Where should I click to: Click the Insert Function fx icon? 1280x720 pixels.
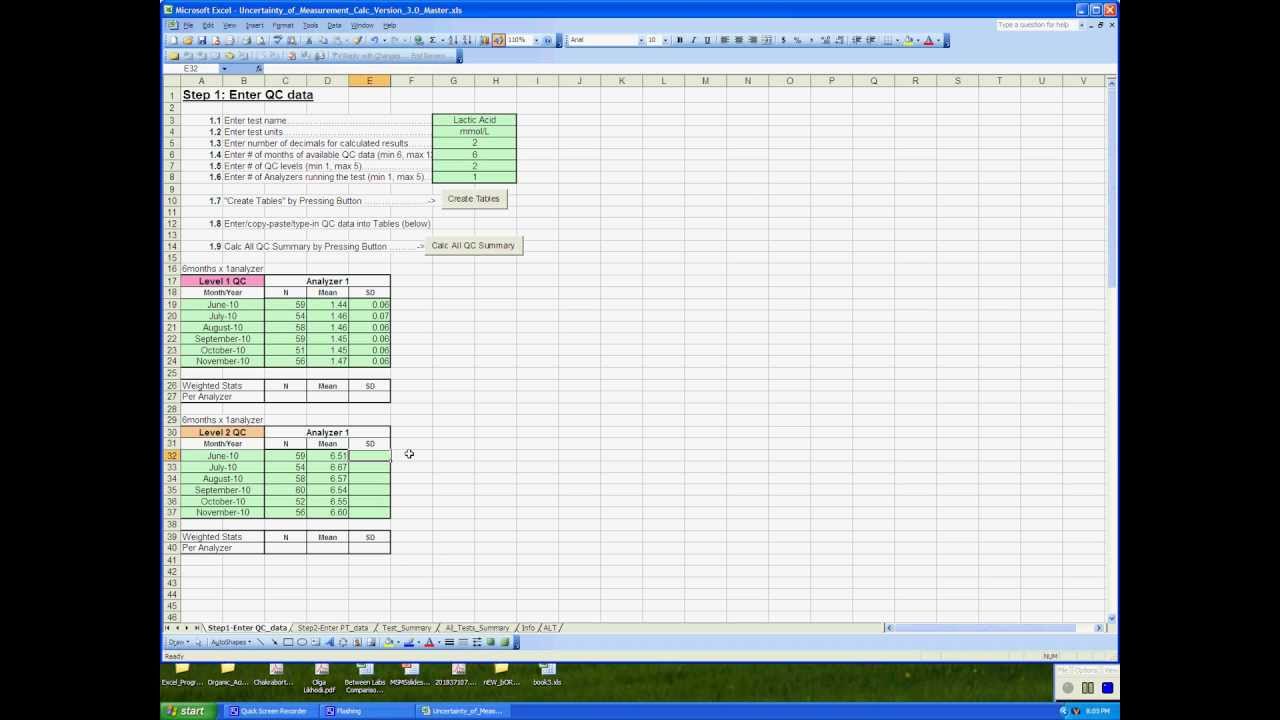pyautogui.click(x=259, y=69)
